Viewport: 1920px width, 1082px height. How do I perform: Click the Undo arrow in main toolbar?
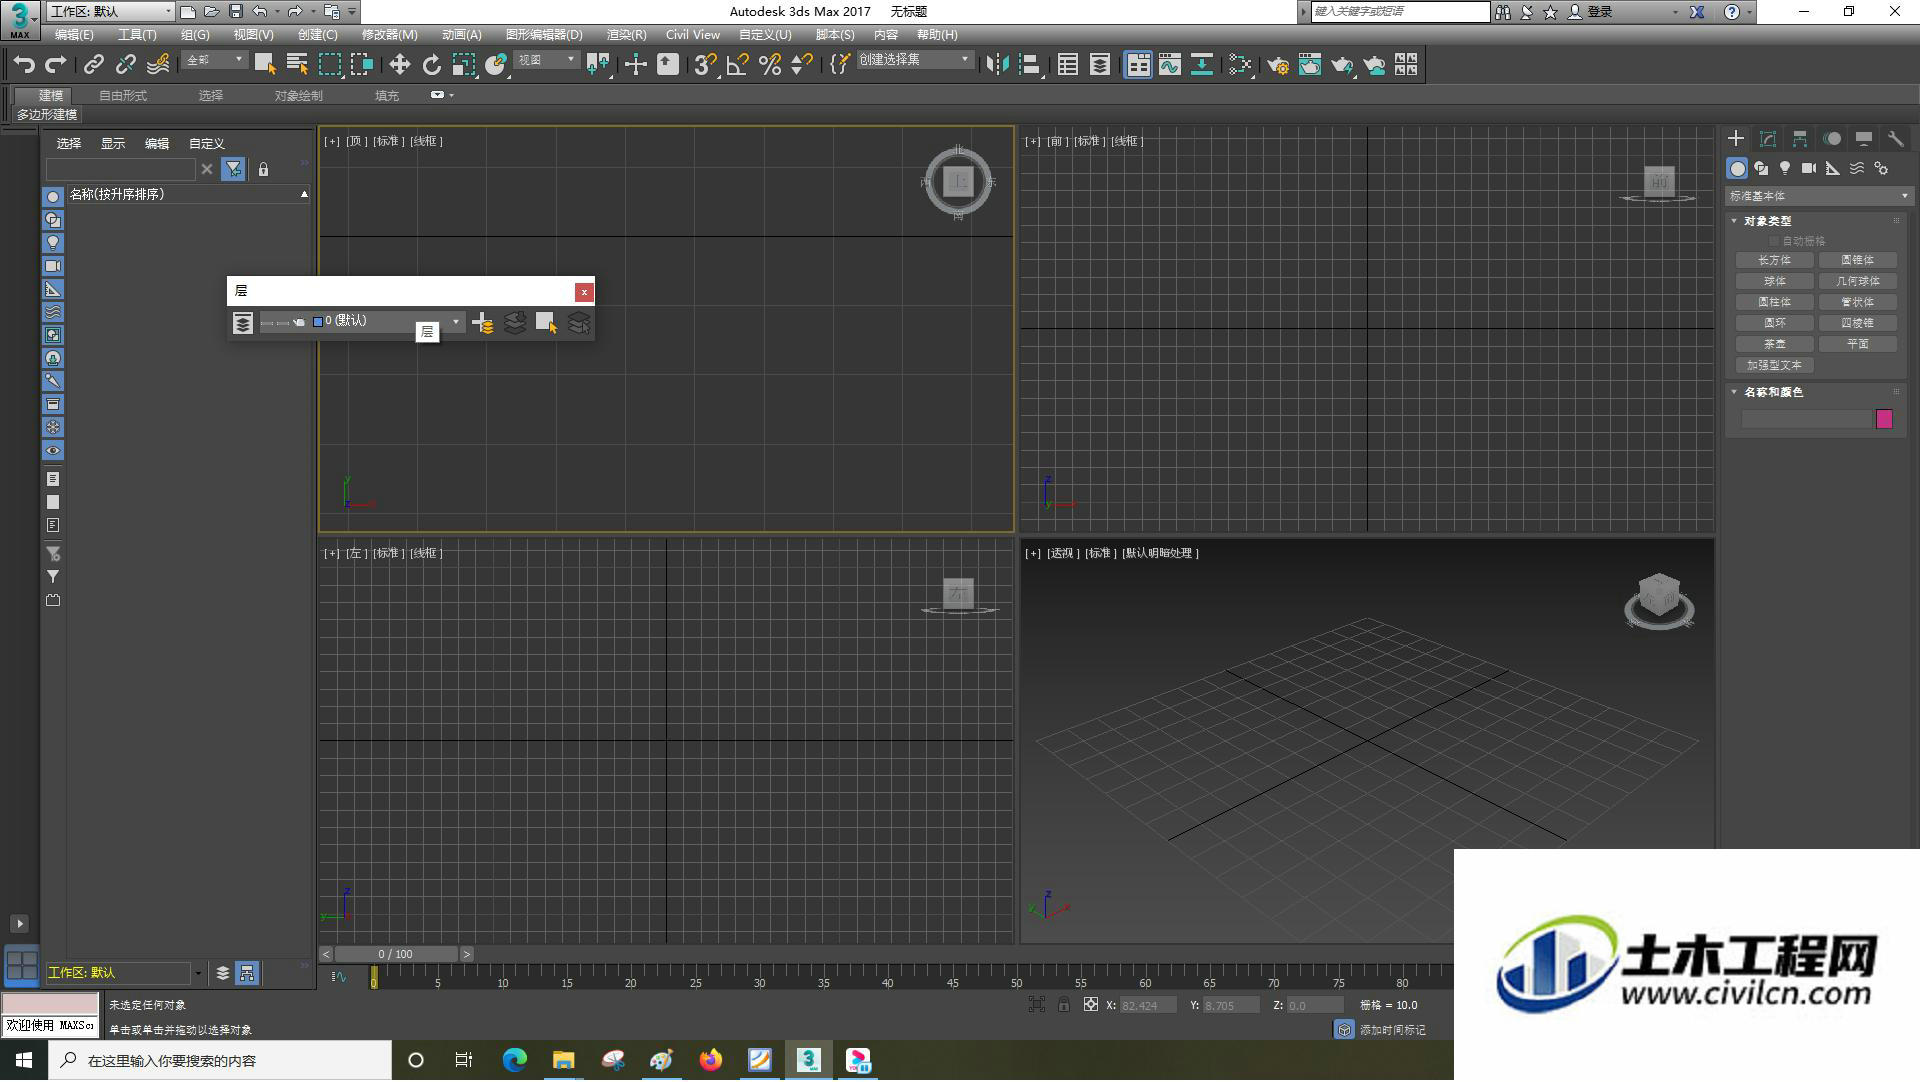[24, 65]
